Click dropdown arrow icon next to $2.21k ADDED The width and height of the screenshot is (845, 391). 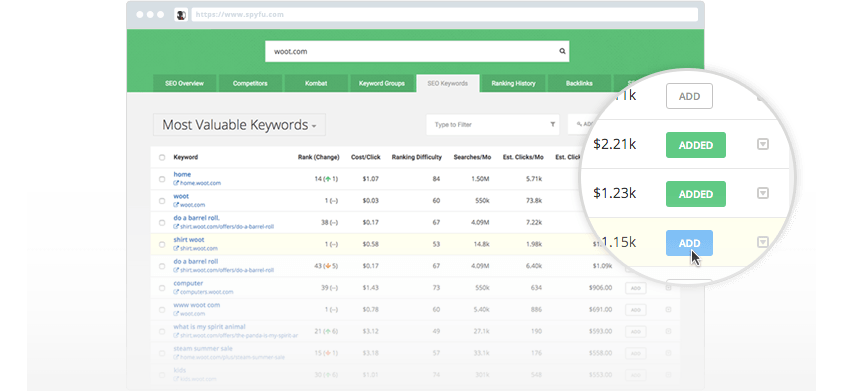(x=763, y=144)
